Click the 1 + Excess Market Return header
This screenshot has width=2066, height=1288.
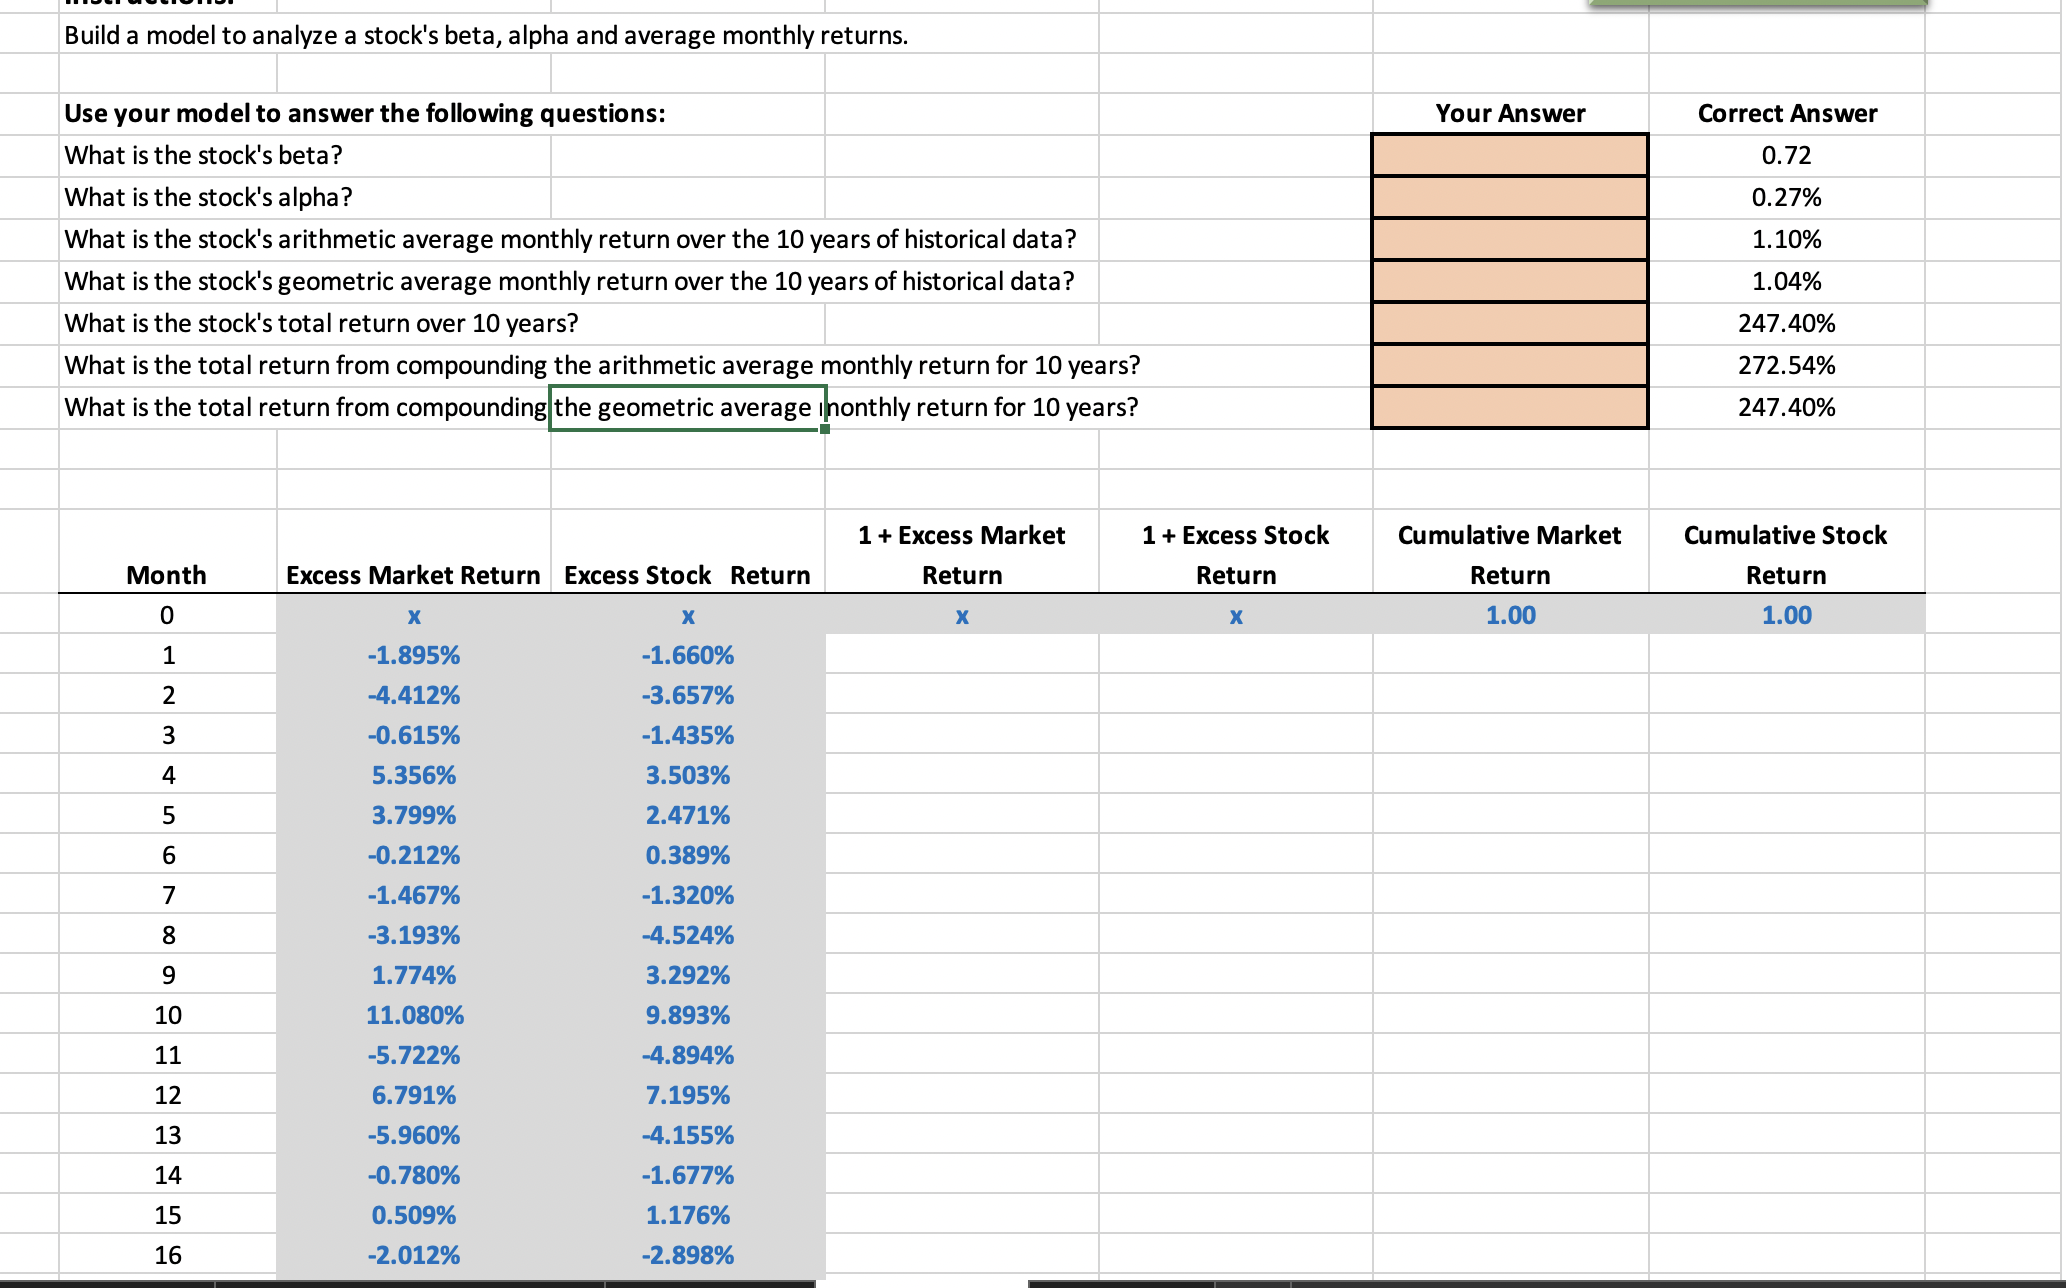(x=960, y=555)
